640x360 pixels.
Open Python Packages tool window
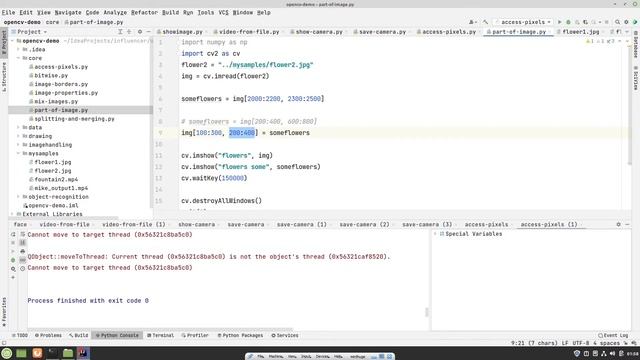(x=240, y=335)
